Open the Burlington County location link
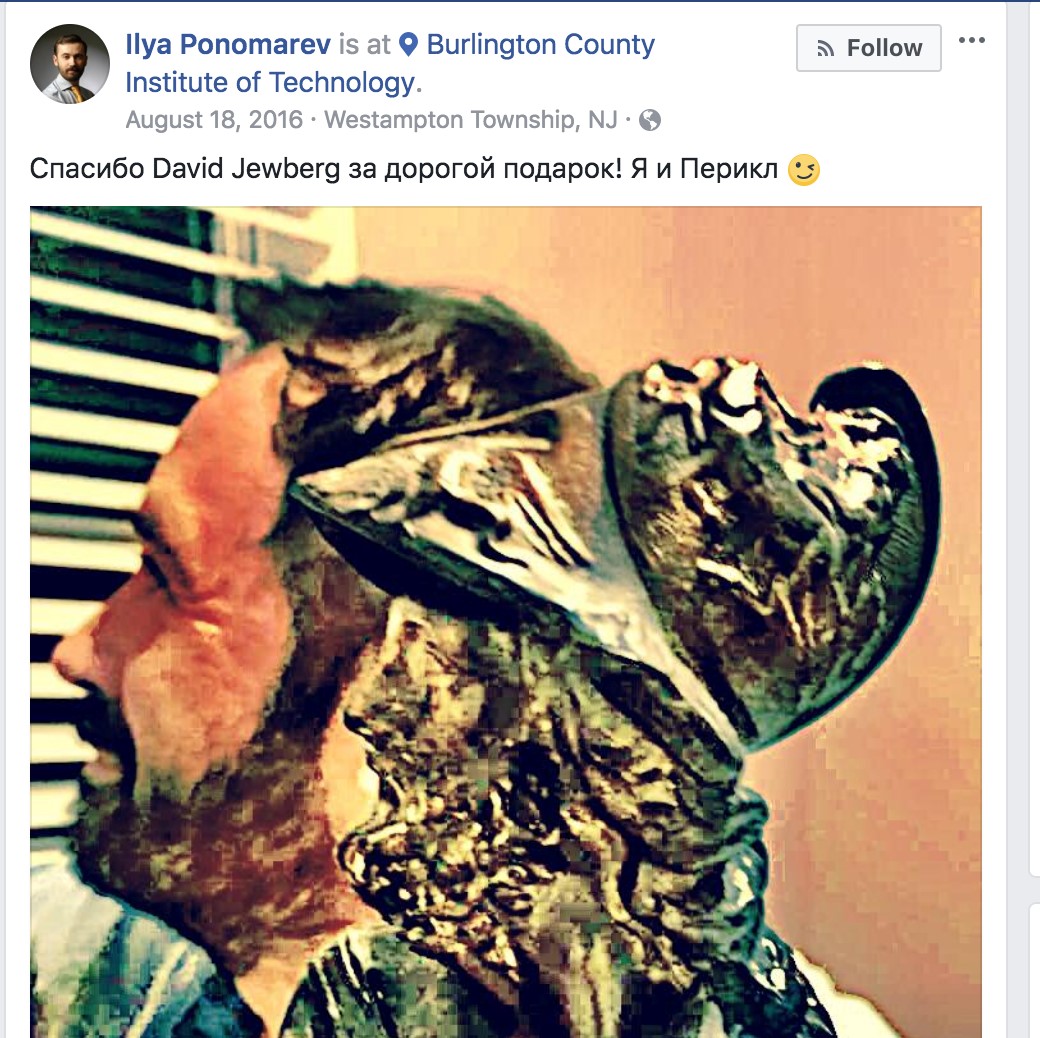 point(540,44)
